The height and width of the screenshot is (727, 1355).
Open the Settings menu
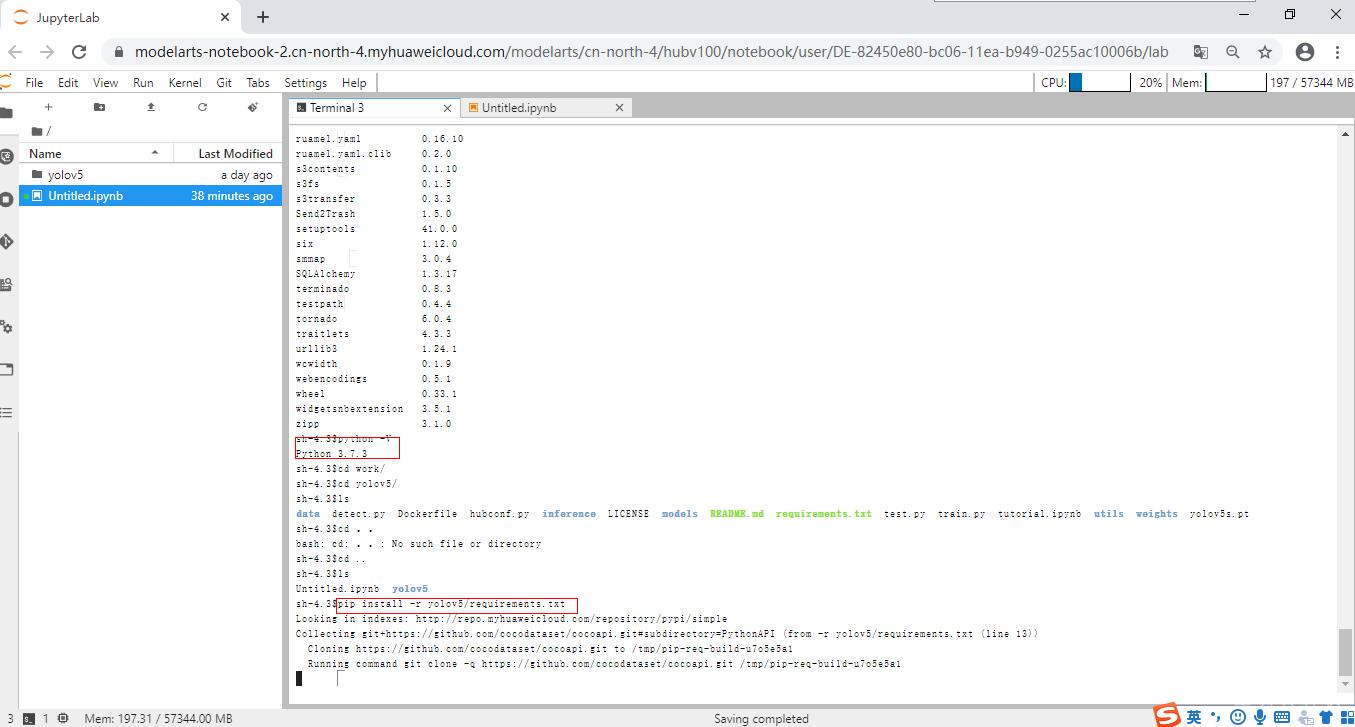(x=305, y=83)
